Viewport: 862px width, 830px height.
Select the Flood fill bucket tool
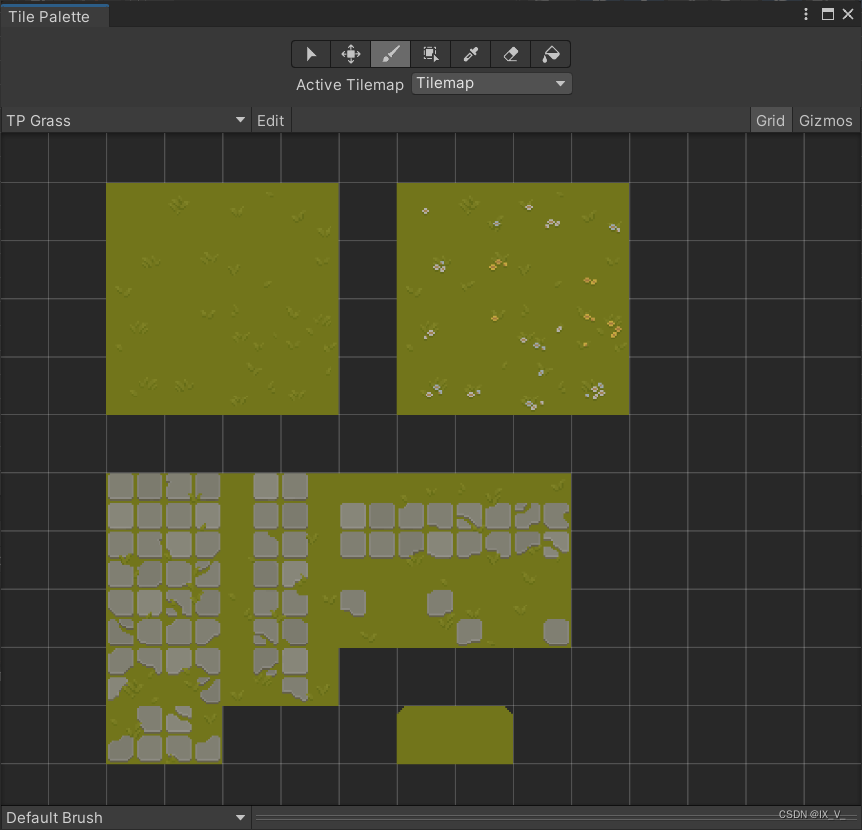(550, 54)
